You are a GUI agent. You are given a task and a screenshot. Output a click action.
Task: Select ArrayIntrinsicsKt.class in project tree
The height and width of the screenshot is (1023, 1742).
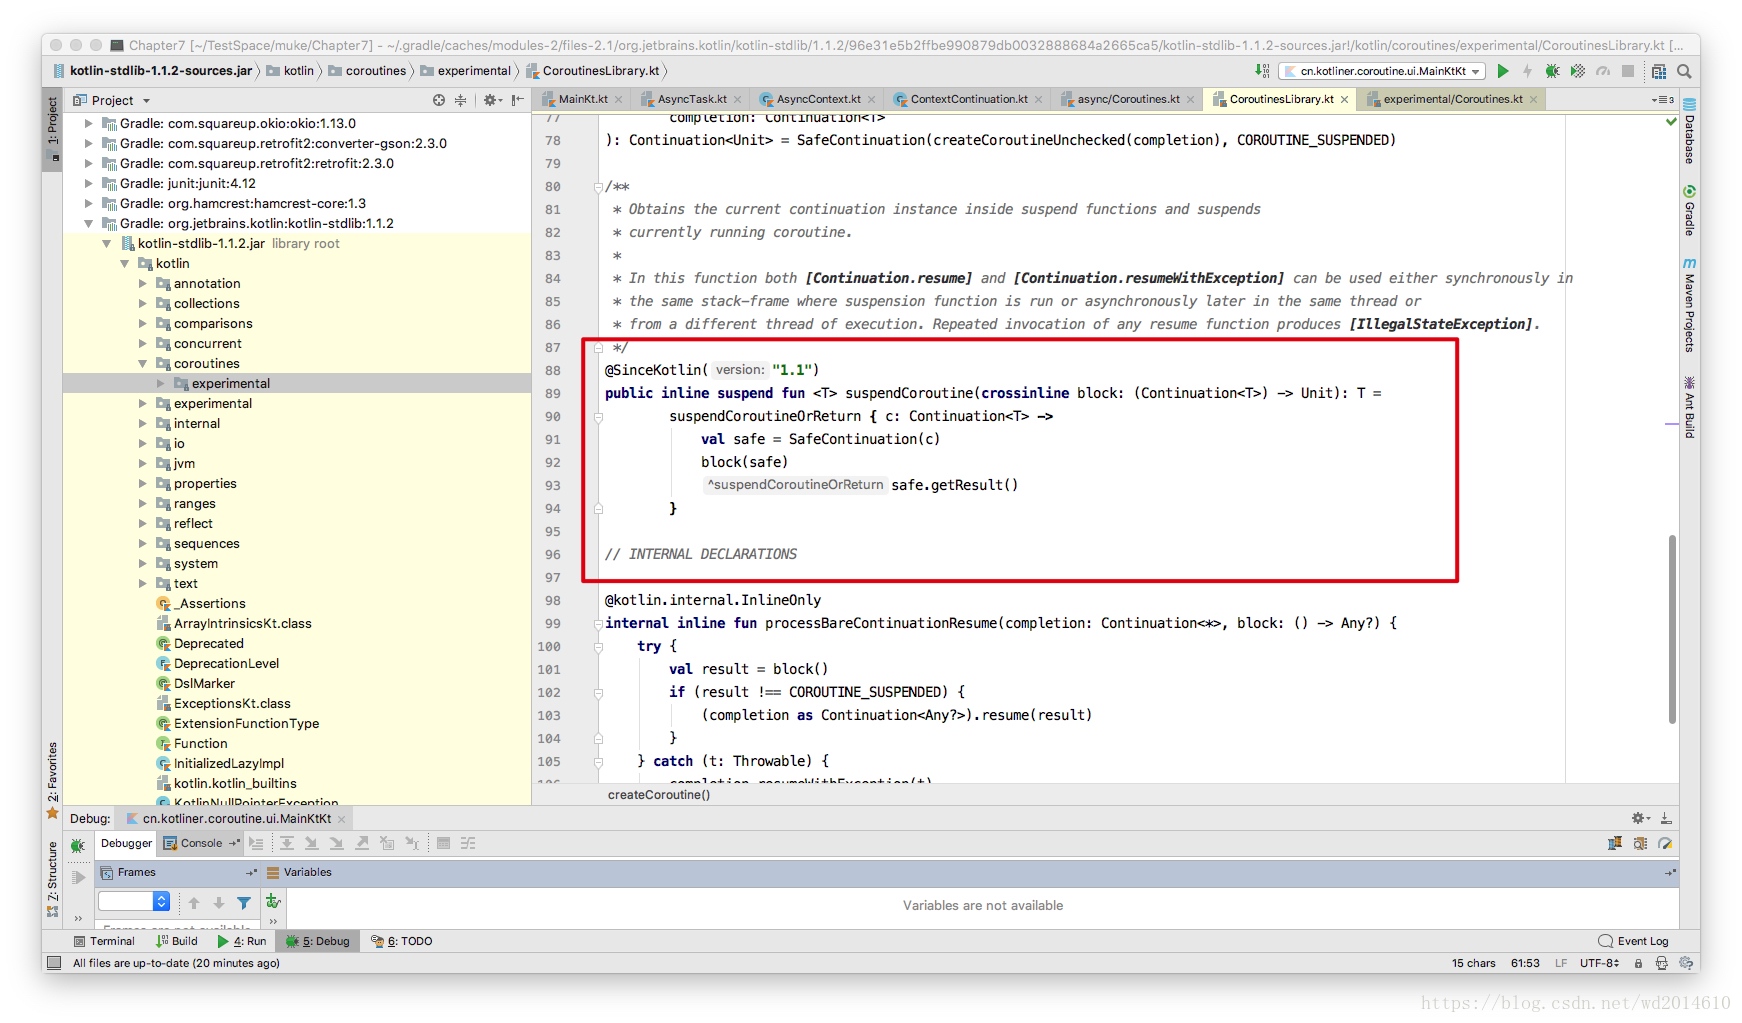click(242, 624)
